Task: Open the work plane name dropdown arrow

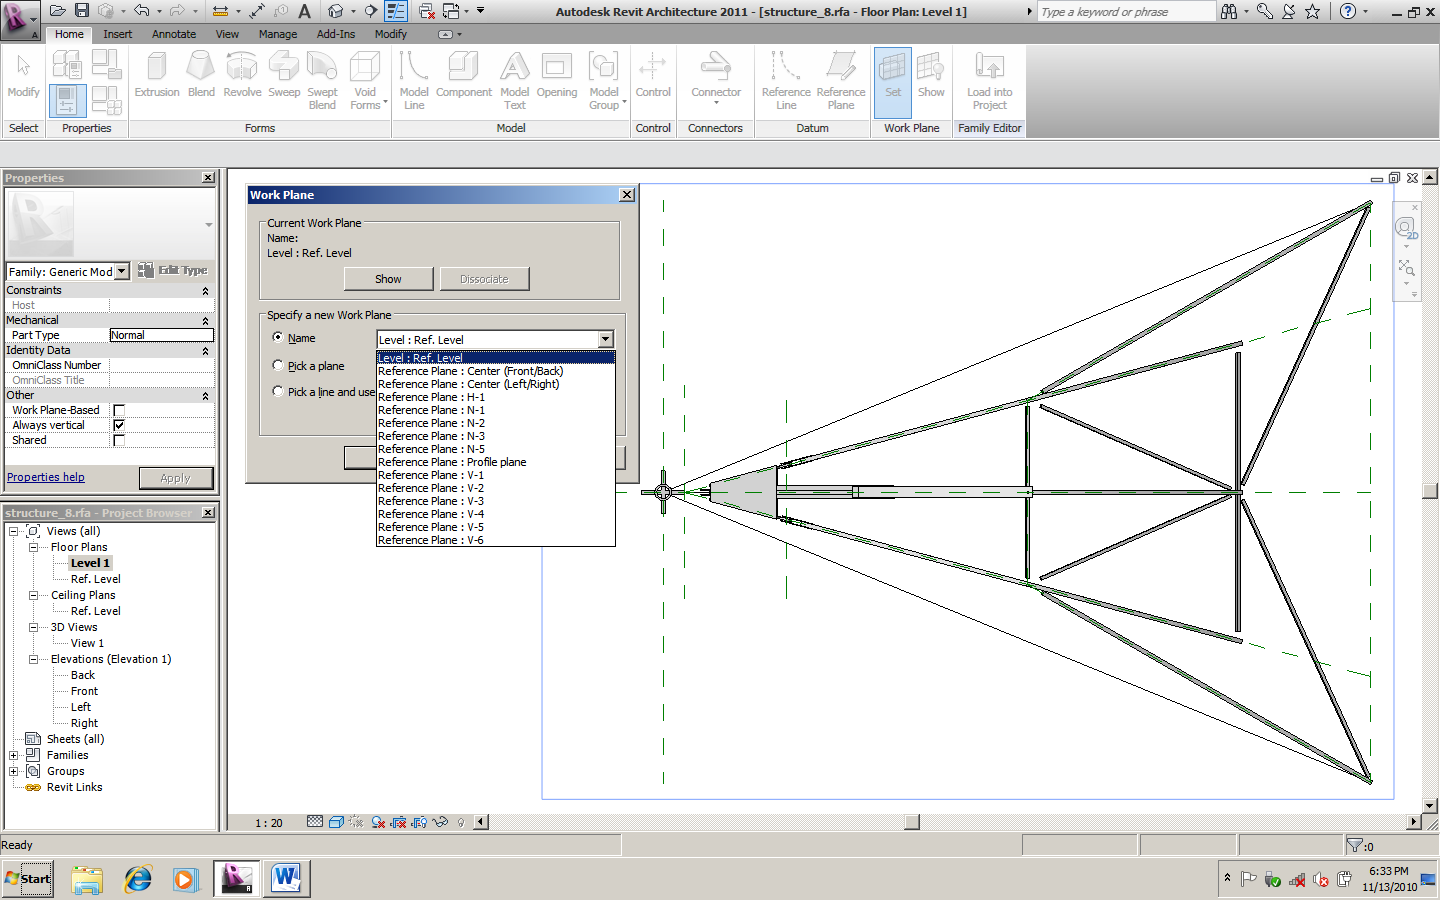Action: pos(605,339)
